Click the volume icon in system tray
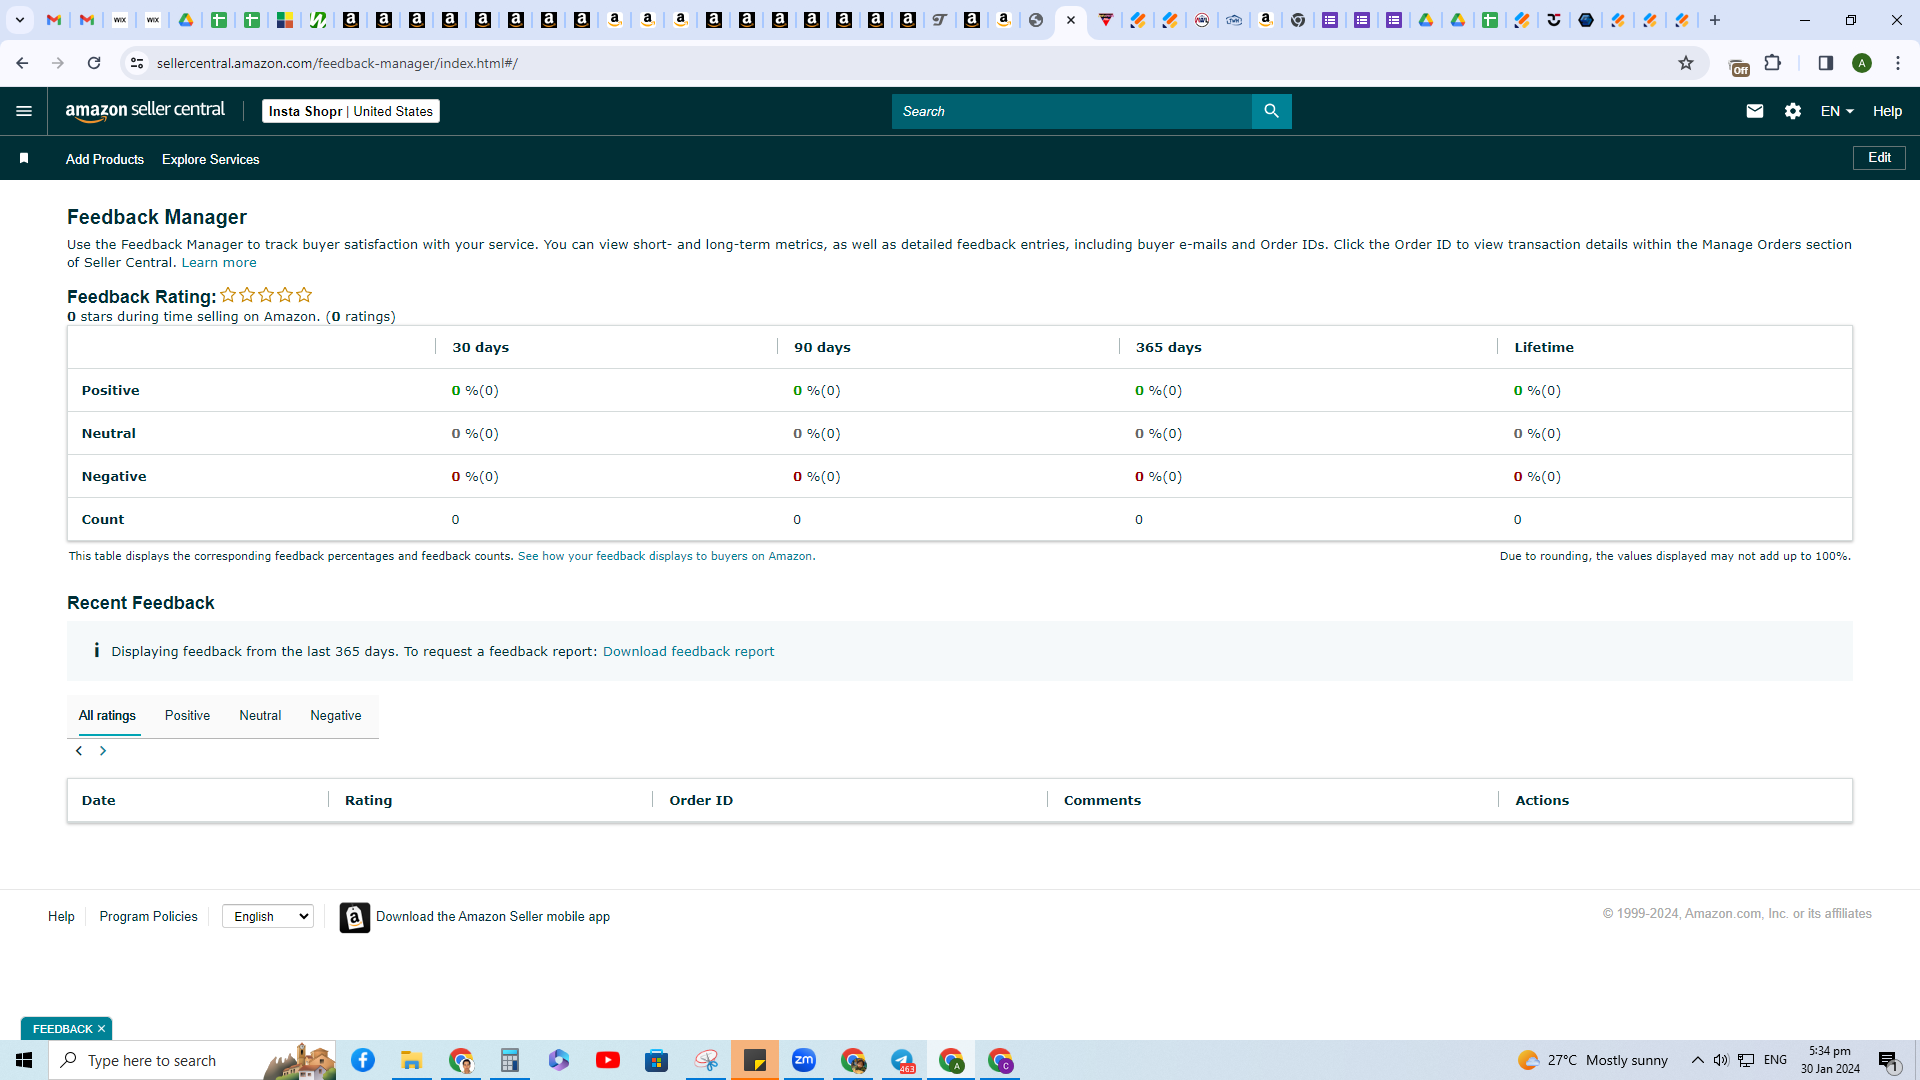This screenshot has height=1080, width=1920. coord(1720,1060)
